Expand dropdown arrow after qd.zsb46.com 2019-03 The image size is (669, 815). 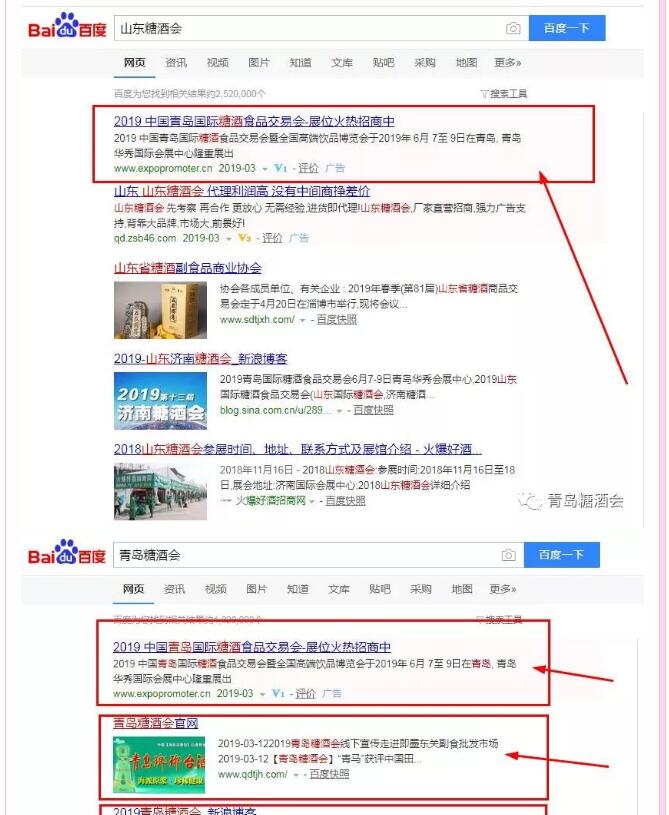click(x=228, y=239)
